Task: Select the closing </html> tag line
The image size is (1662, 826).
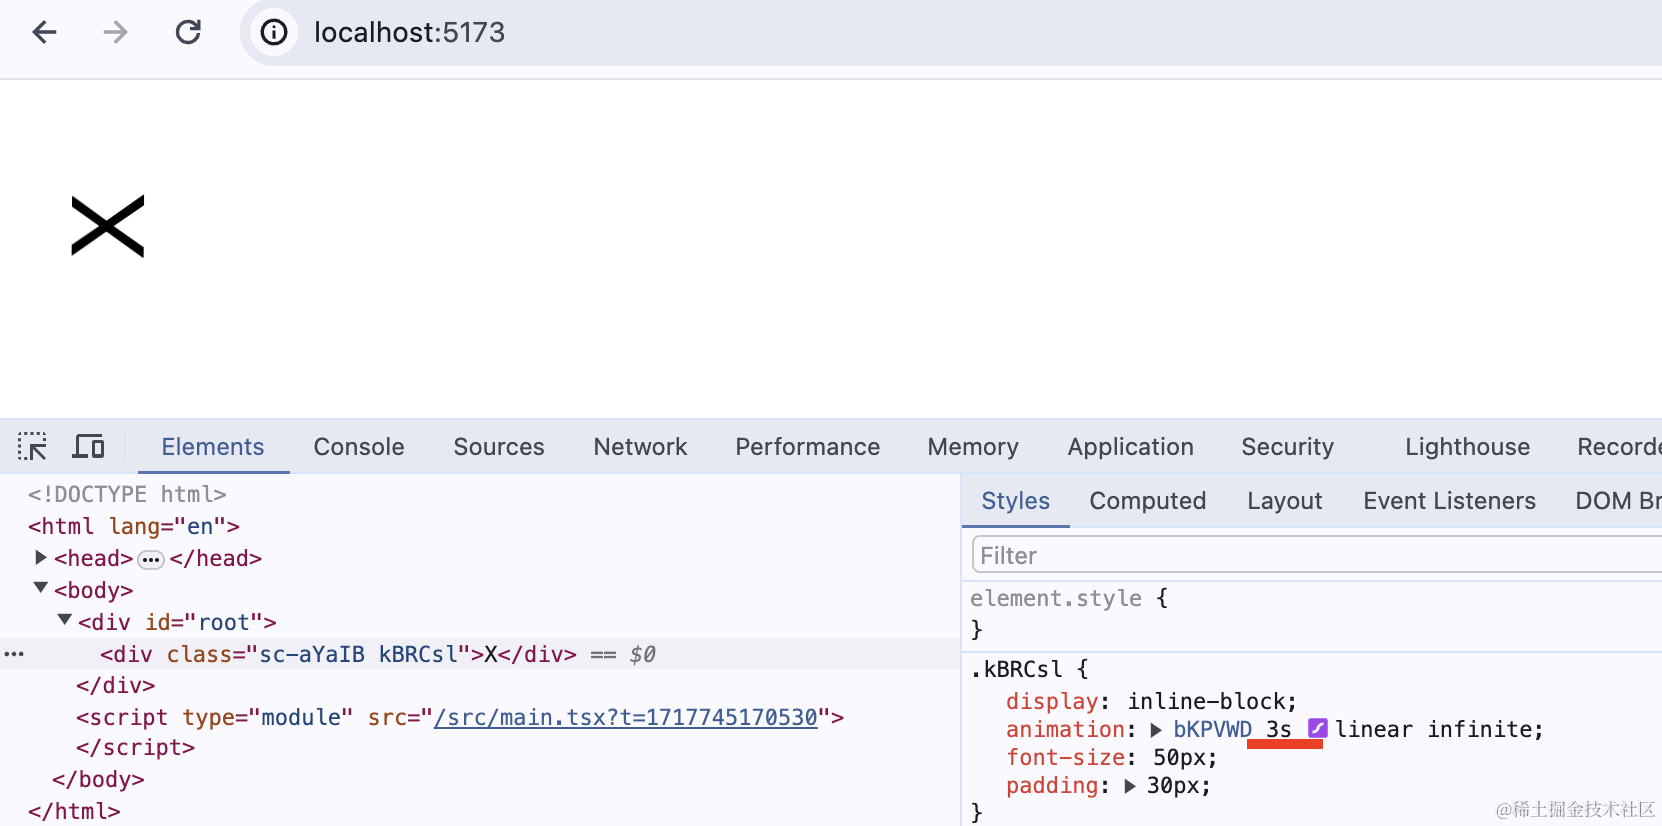Action: (74, 811)
